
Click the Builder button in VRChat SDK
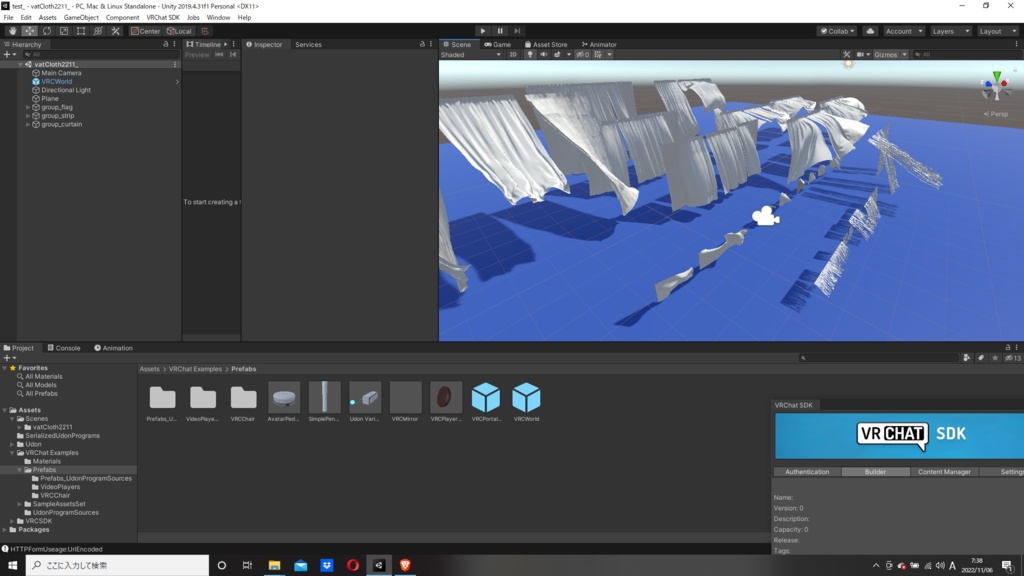pyautogui.click(x=875, y=472)
